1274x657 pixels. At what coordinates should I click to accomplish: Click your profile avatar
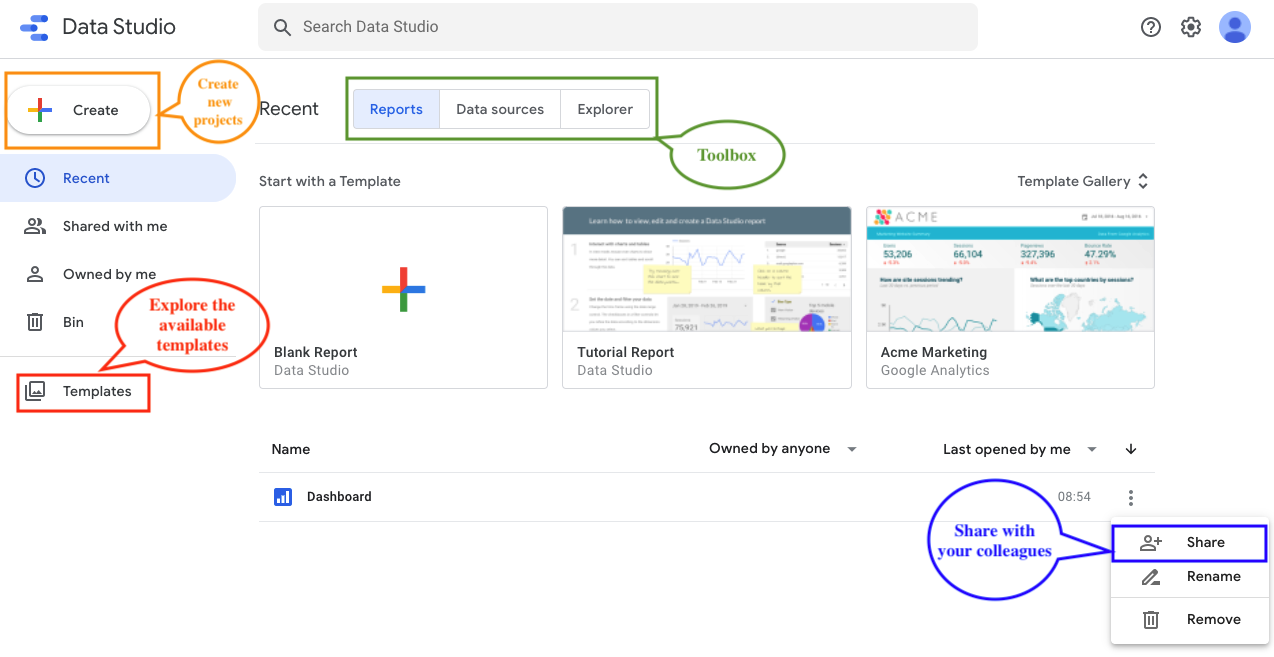coord(1234,27)
